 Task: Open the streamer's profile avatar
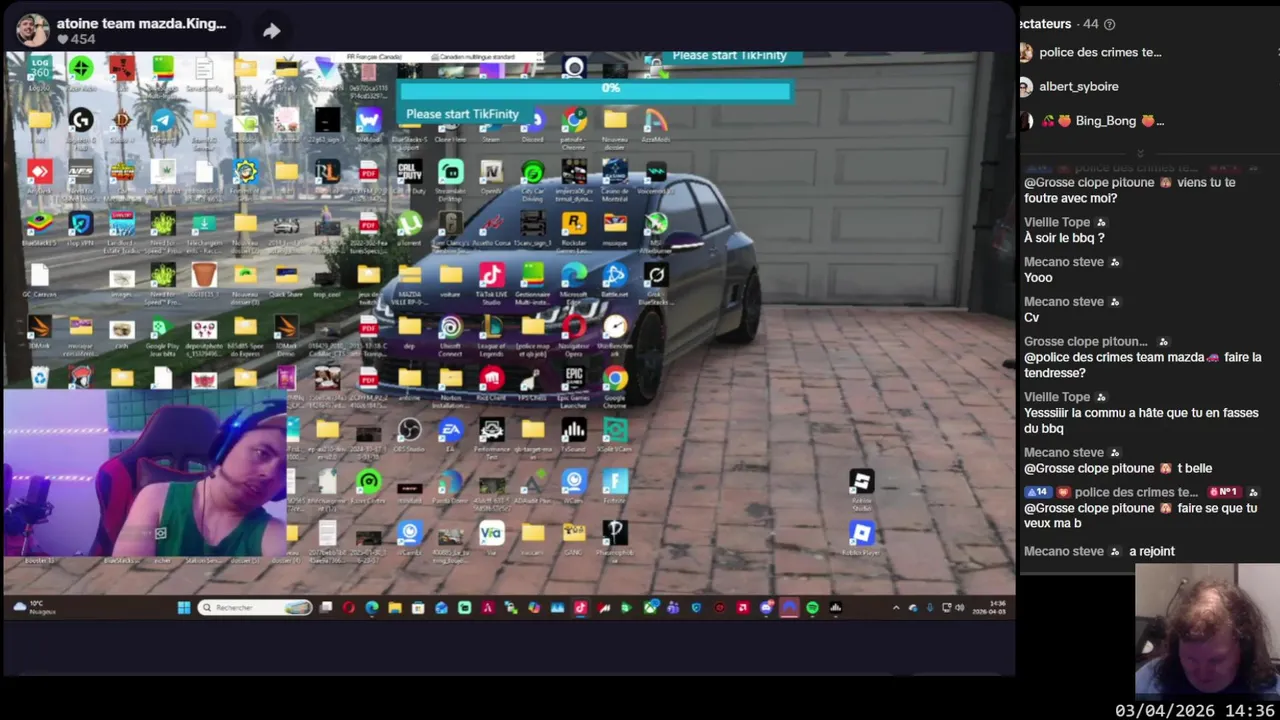[32, 30]
